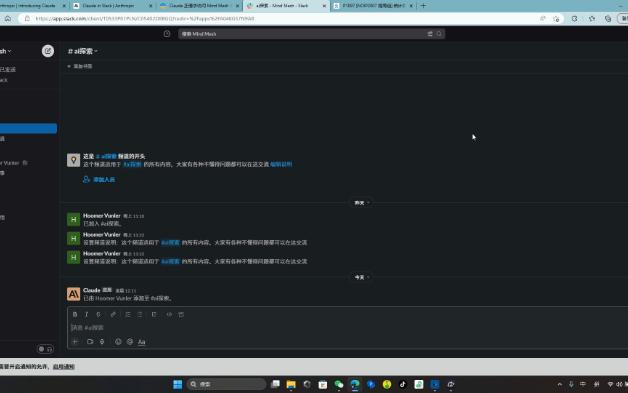The width and height of the screenshot is (628, 393).
Task: Select the highlighted blue channel in the sidebar
Action: click(x=28, y=128)
